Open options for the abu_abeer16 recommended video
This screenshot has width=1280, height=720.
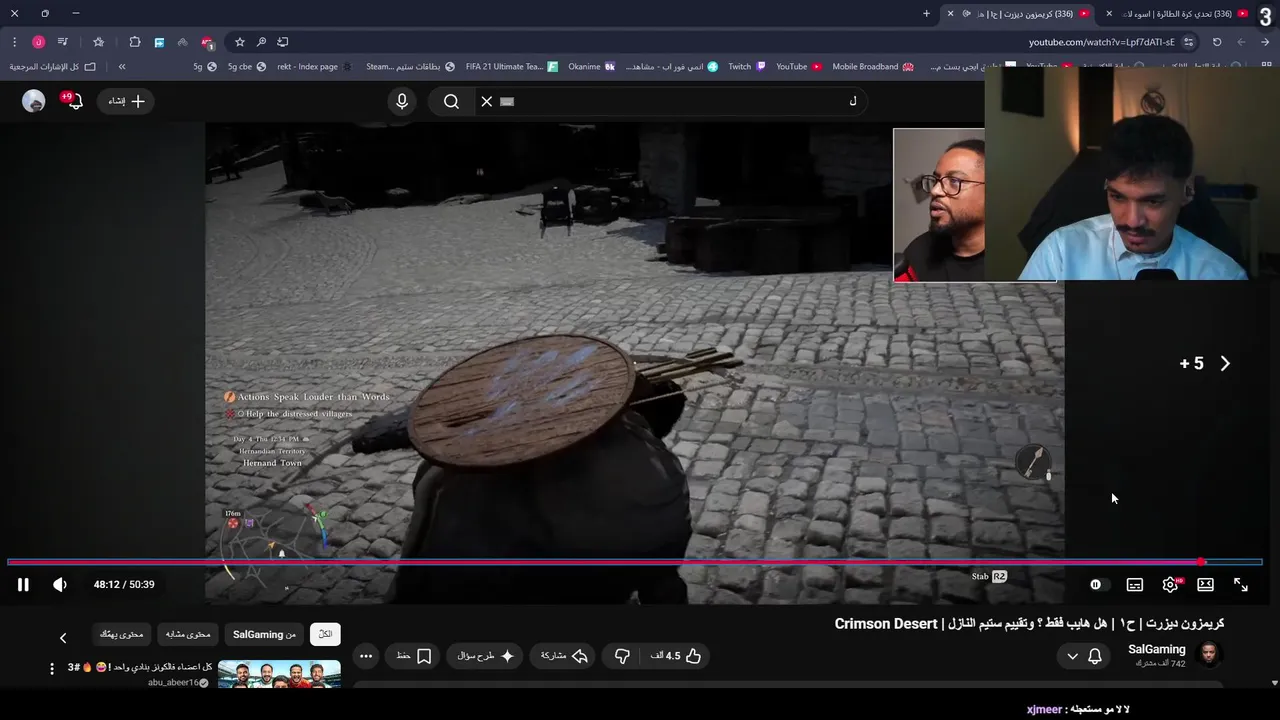click(52, 668)
